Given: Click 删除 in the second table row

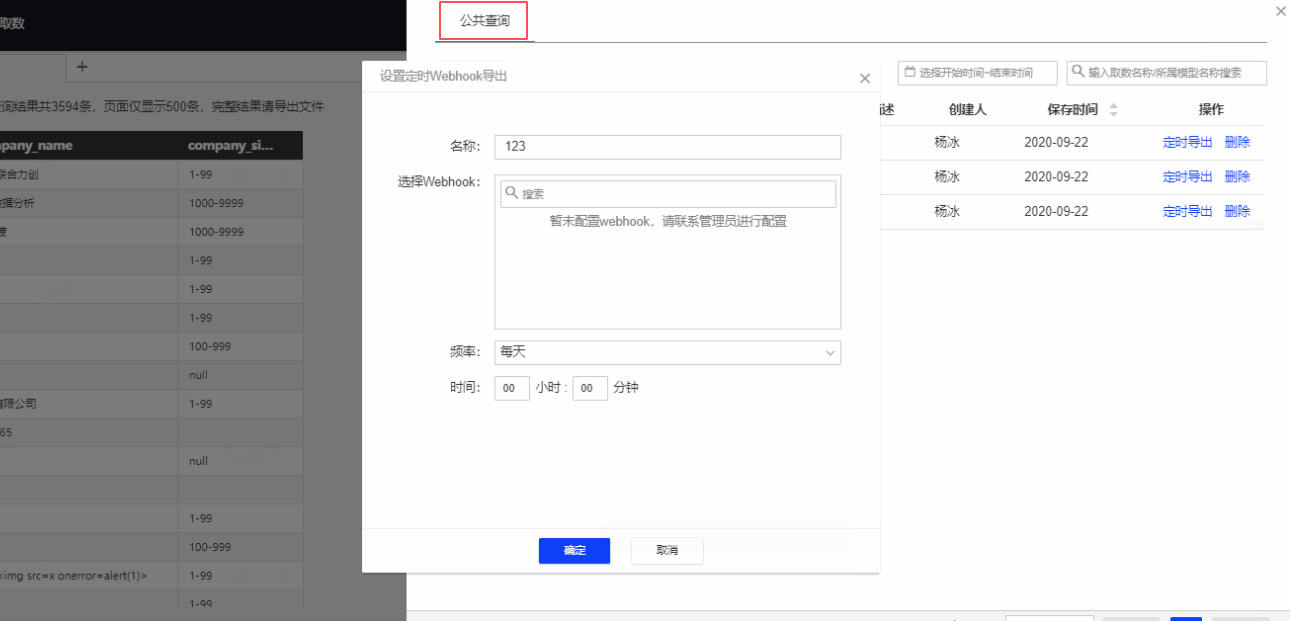Looking at the screenshot, I should pyautogui.click(x=1237, y=176).
